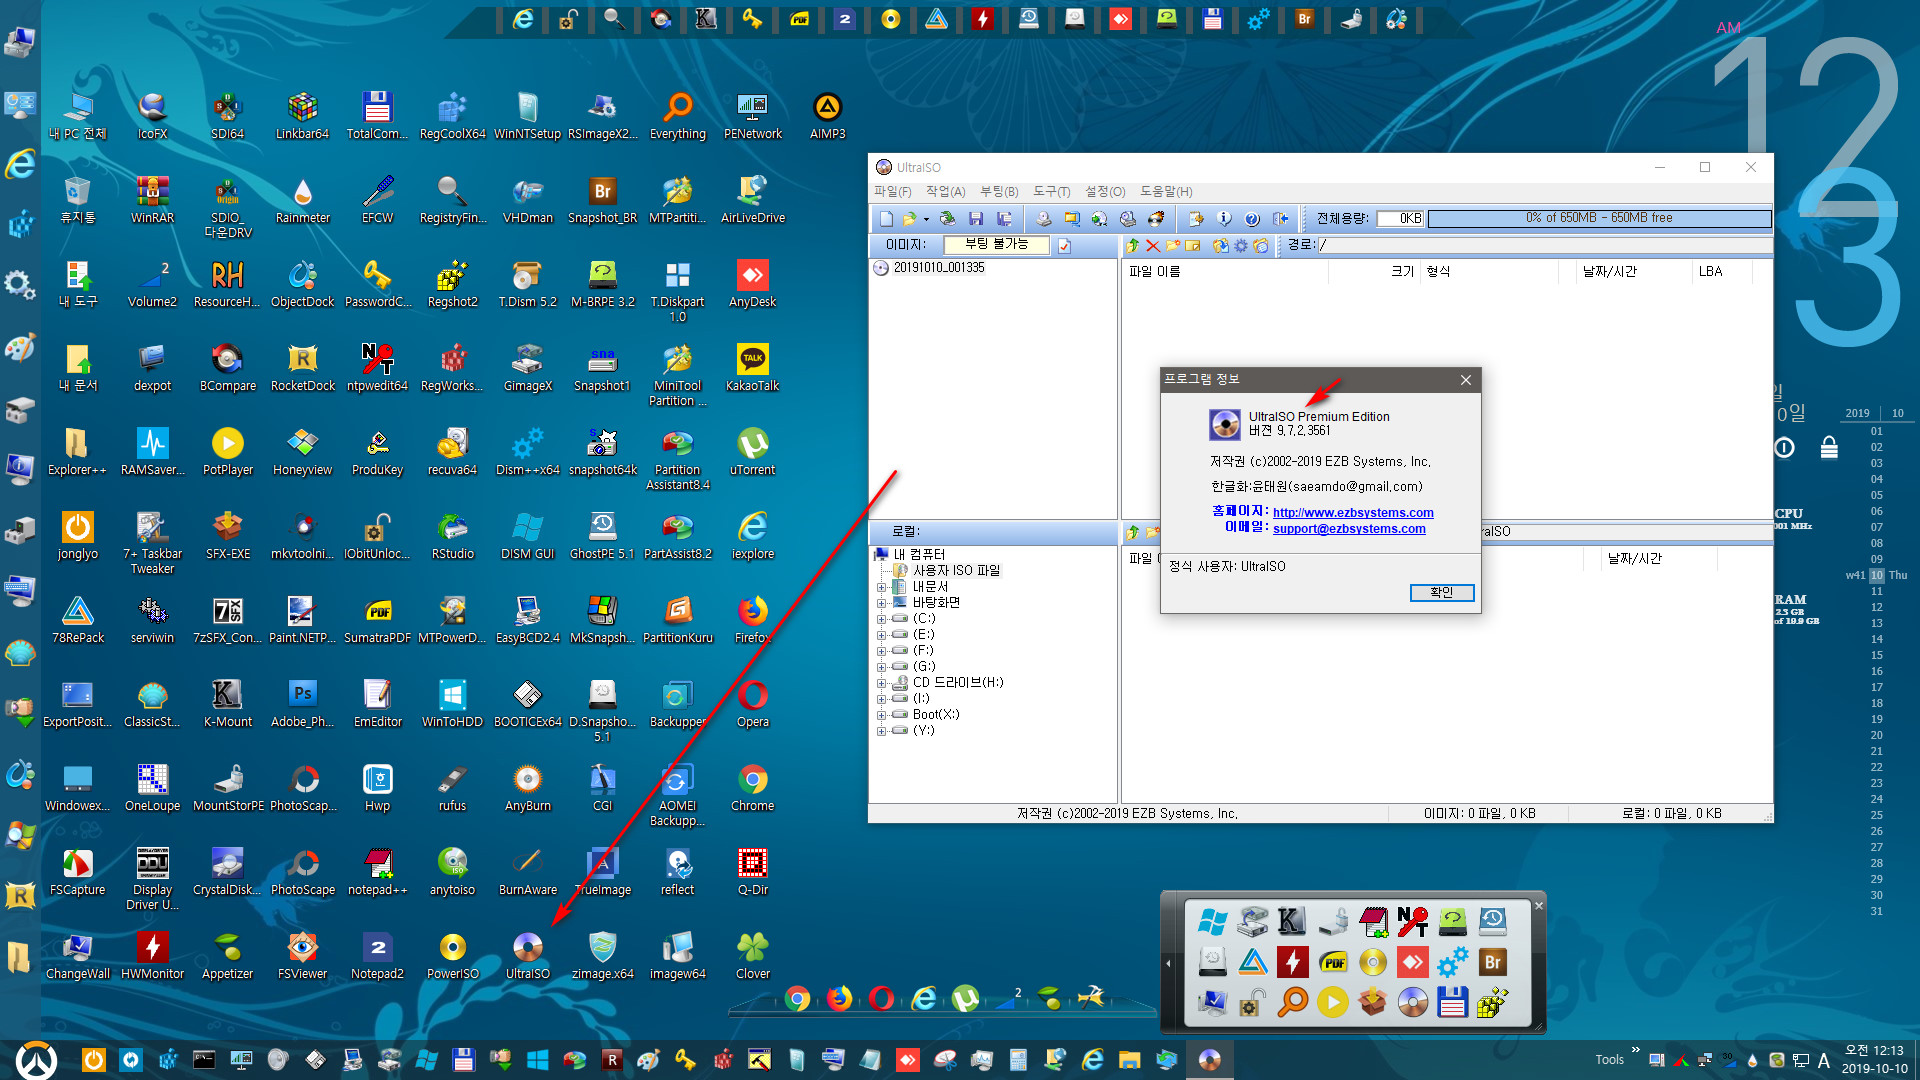Open the PowerISO desktop shortcut
Screen dimensions: 1920x1080
452,955
